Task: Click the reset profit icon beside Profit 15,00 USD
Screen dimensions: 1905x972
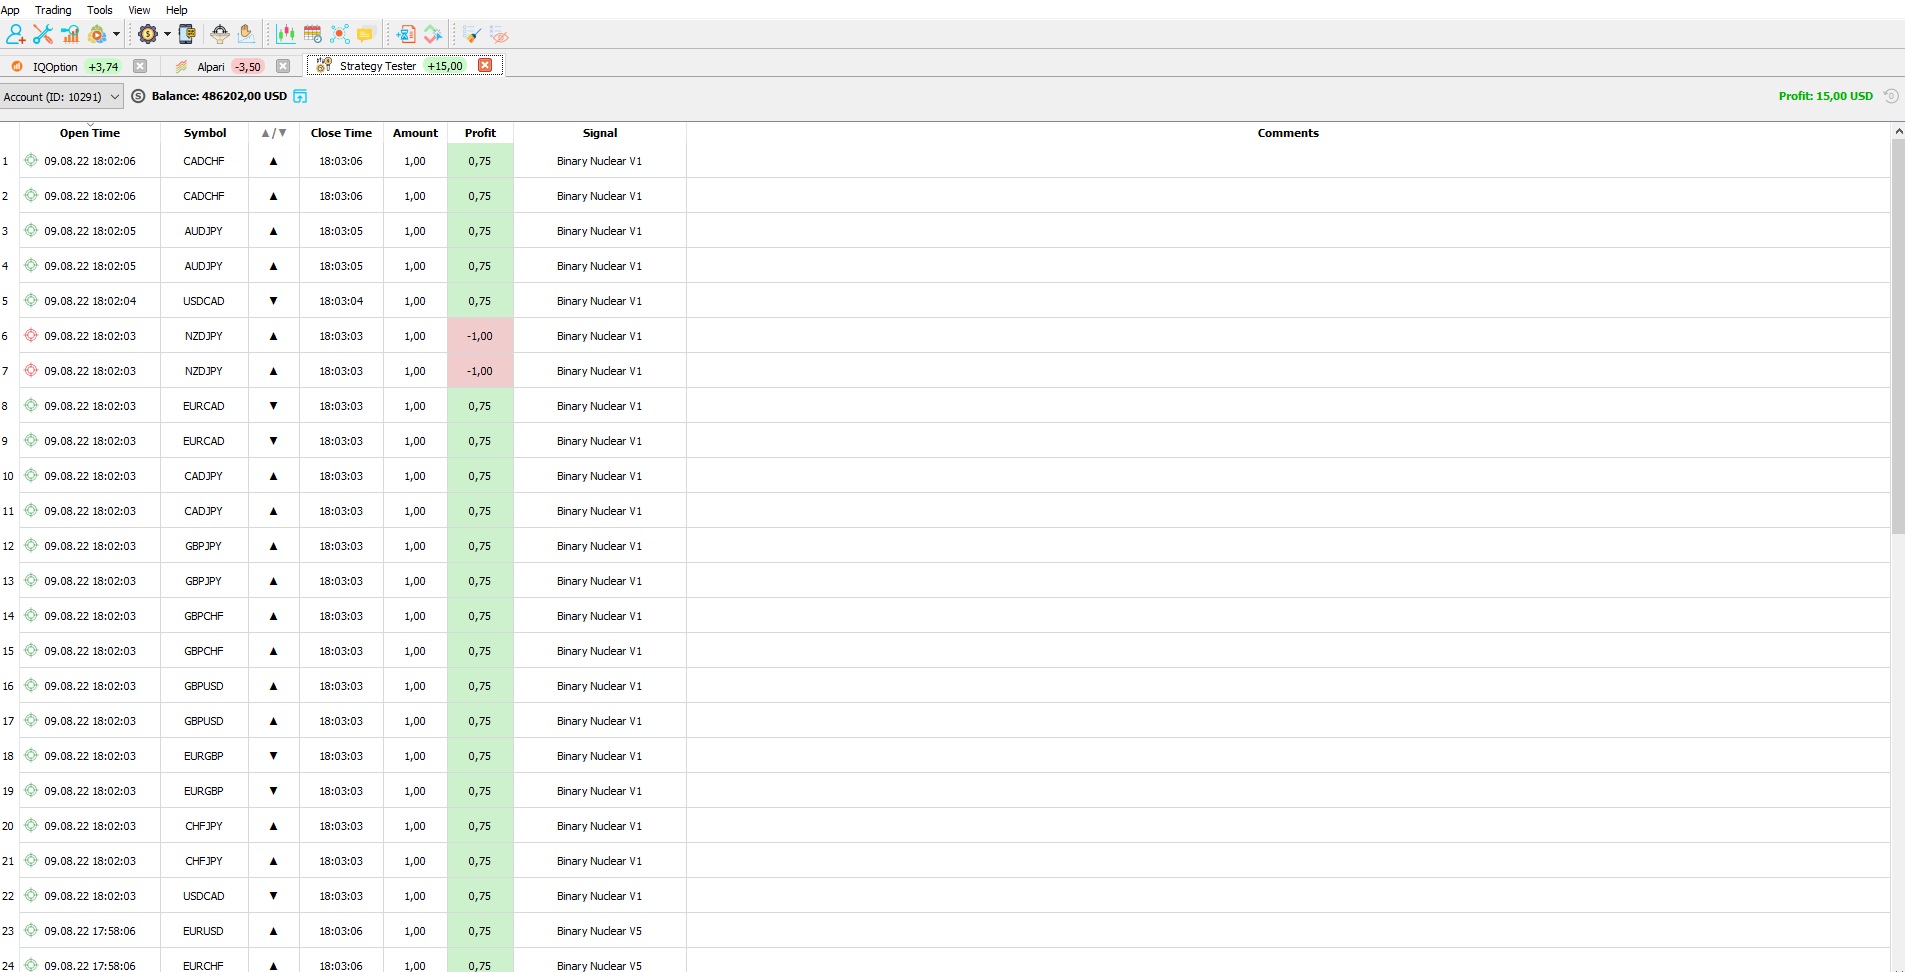Action: [x=1890, y=96]
